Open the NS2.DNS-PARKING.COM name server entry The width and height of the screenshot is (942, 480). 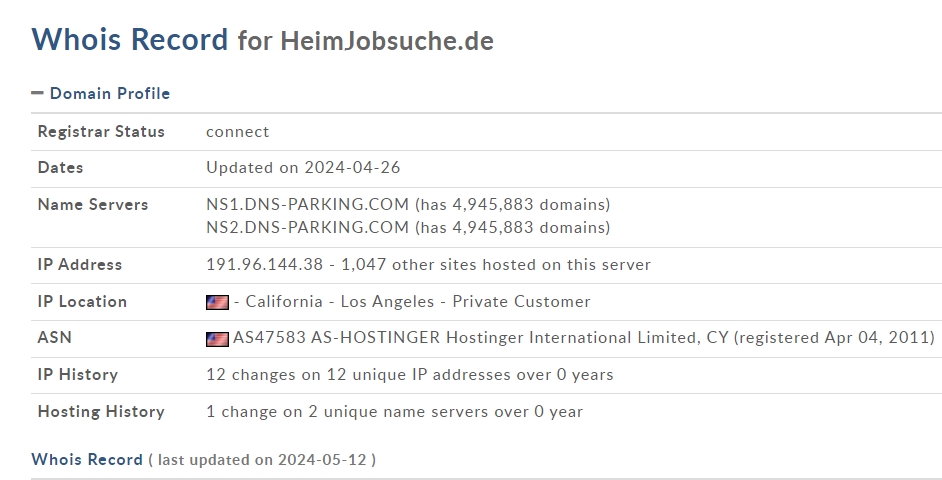[308, 227]
